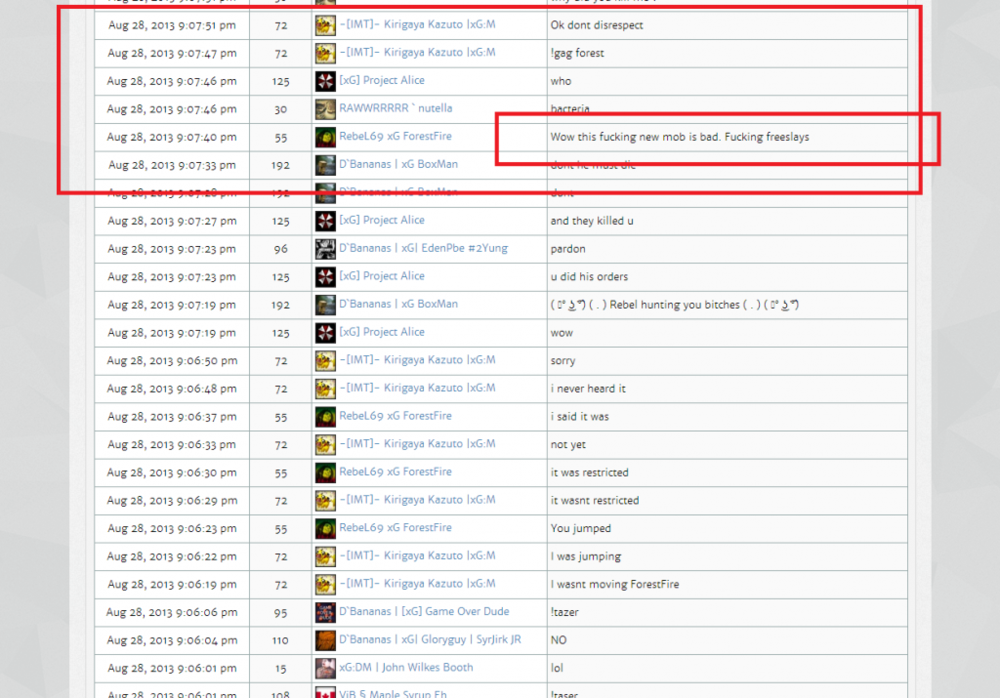Screen dimensions: 1000x698
Task: Select timestamp 'Aug 28, 2013 9:07:51 pm'
Action: click(x=172, y=26)
